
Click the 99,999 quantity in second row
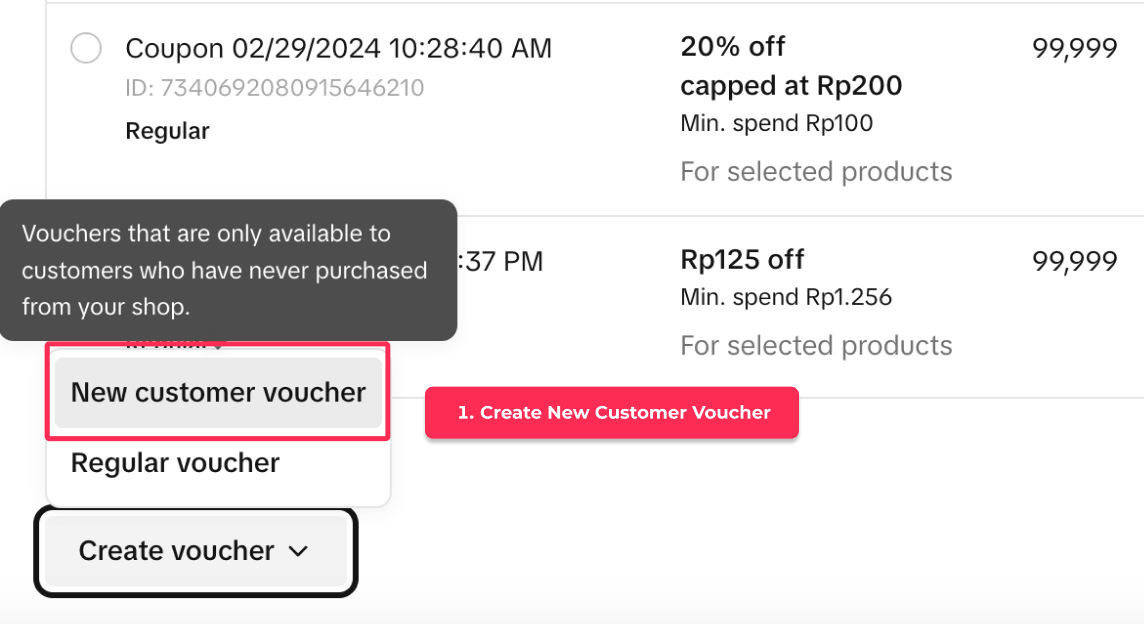click(1074, 261)
